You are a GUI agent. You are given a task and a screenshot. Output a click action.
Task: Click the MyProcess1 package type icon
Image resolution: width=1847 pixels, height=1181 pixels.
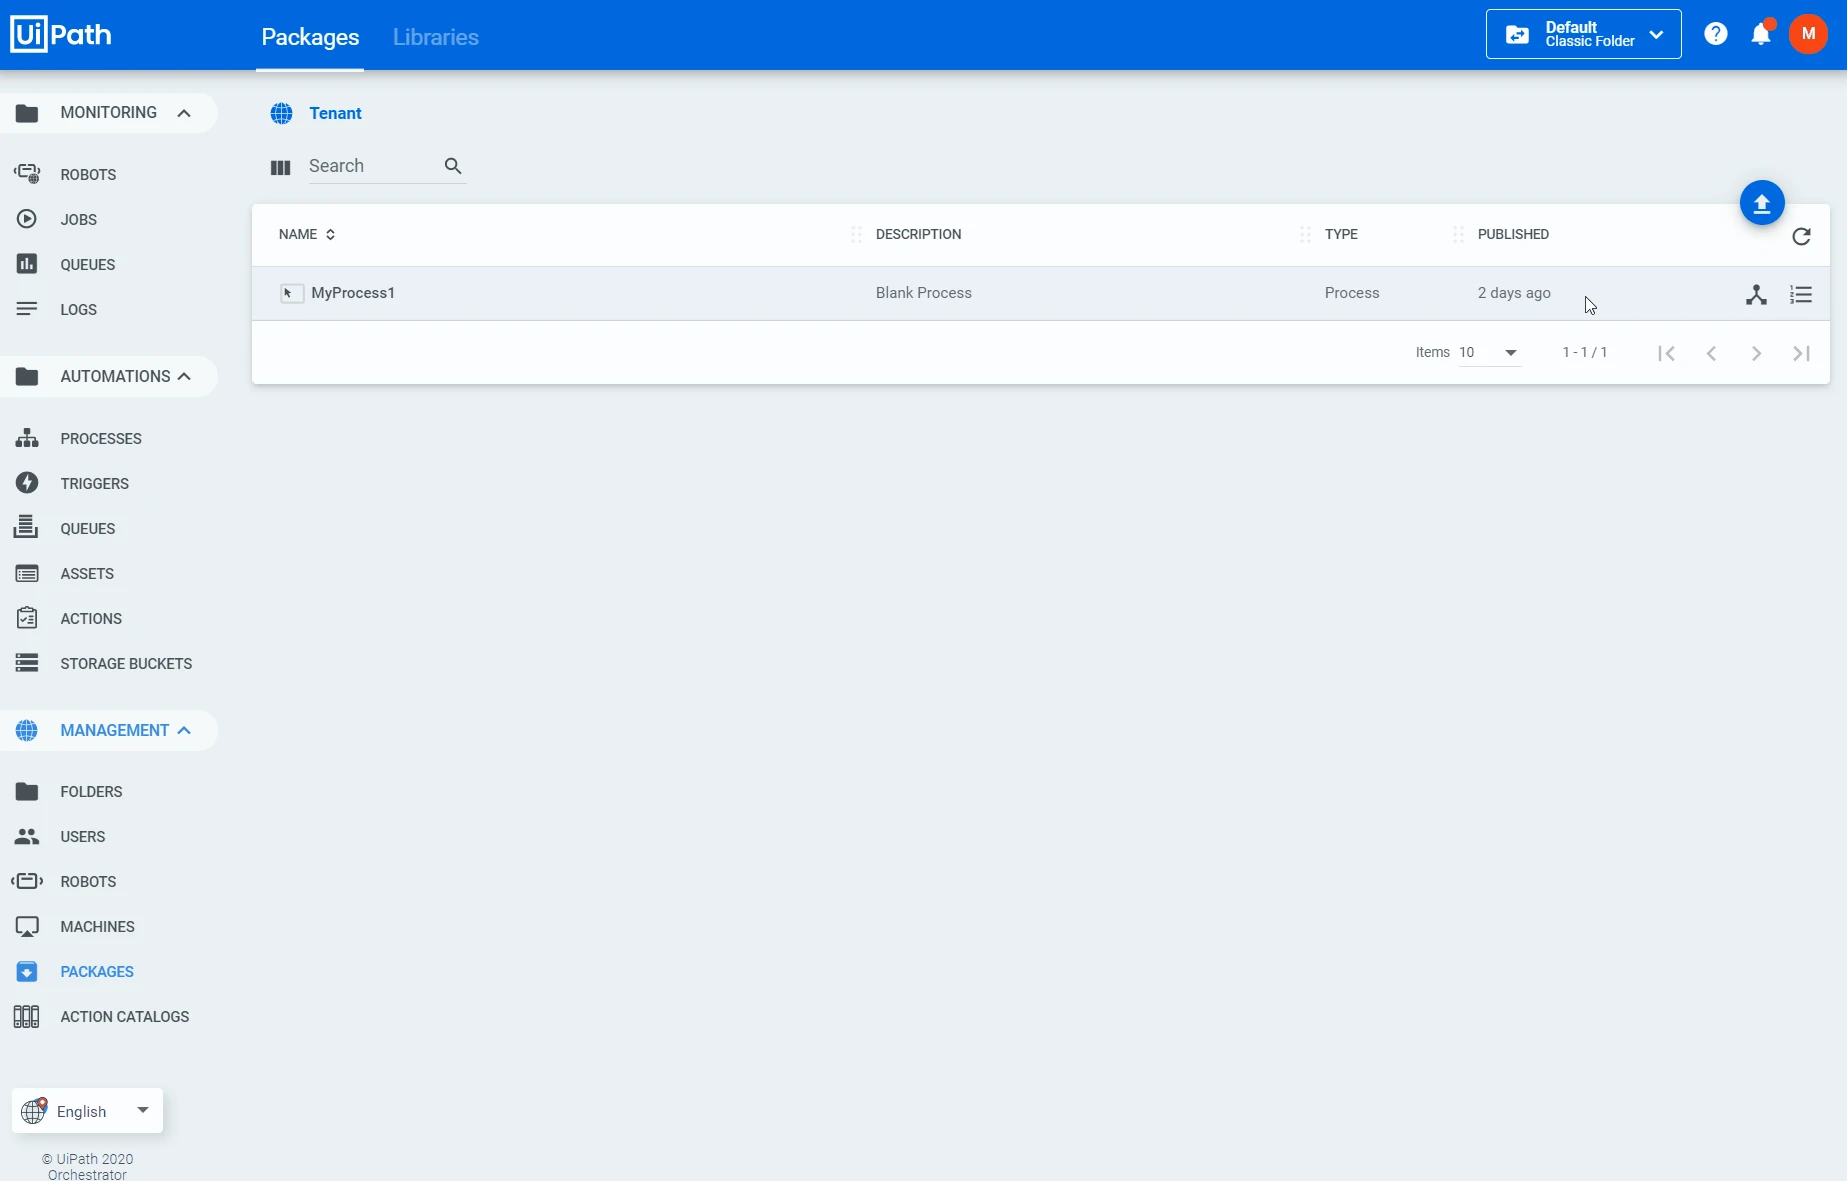point(291,293)
